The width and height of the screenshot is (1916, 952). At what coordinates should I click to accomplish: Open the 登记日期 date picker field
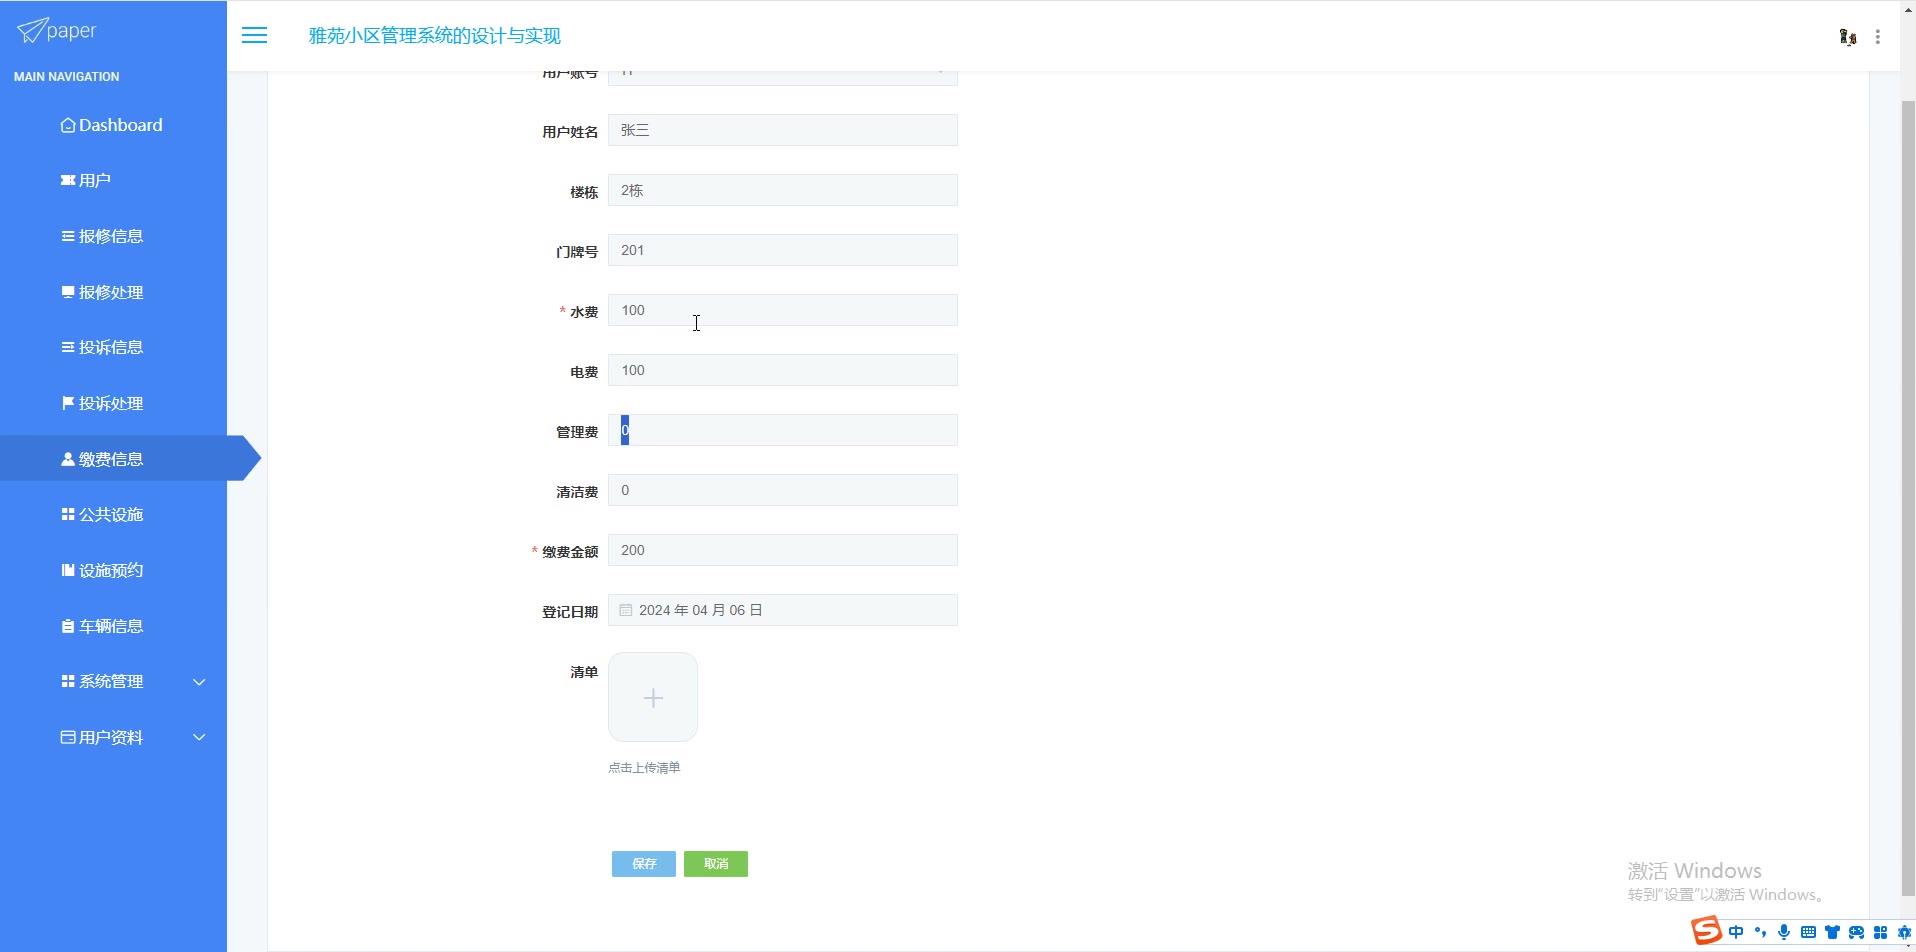click(x=783, y=610)
